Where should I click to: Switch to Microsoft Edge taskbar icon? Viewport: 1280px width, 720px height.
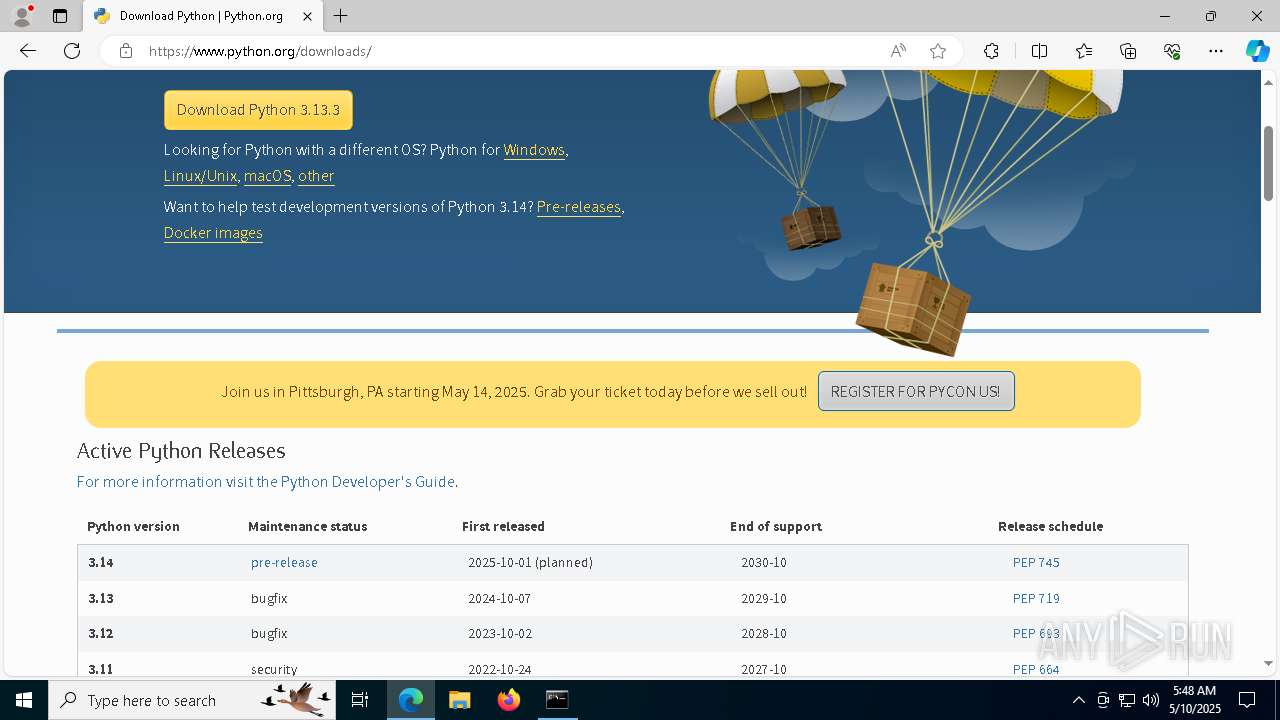tap(411, 700)
